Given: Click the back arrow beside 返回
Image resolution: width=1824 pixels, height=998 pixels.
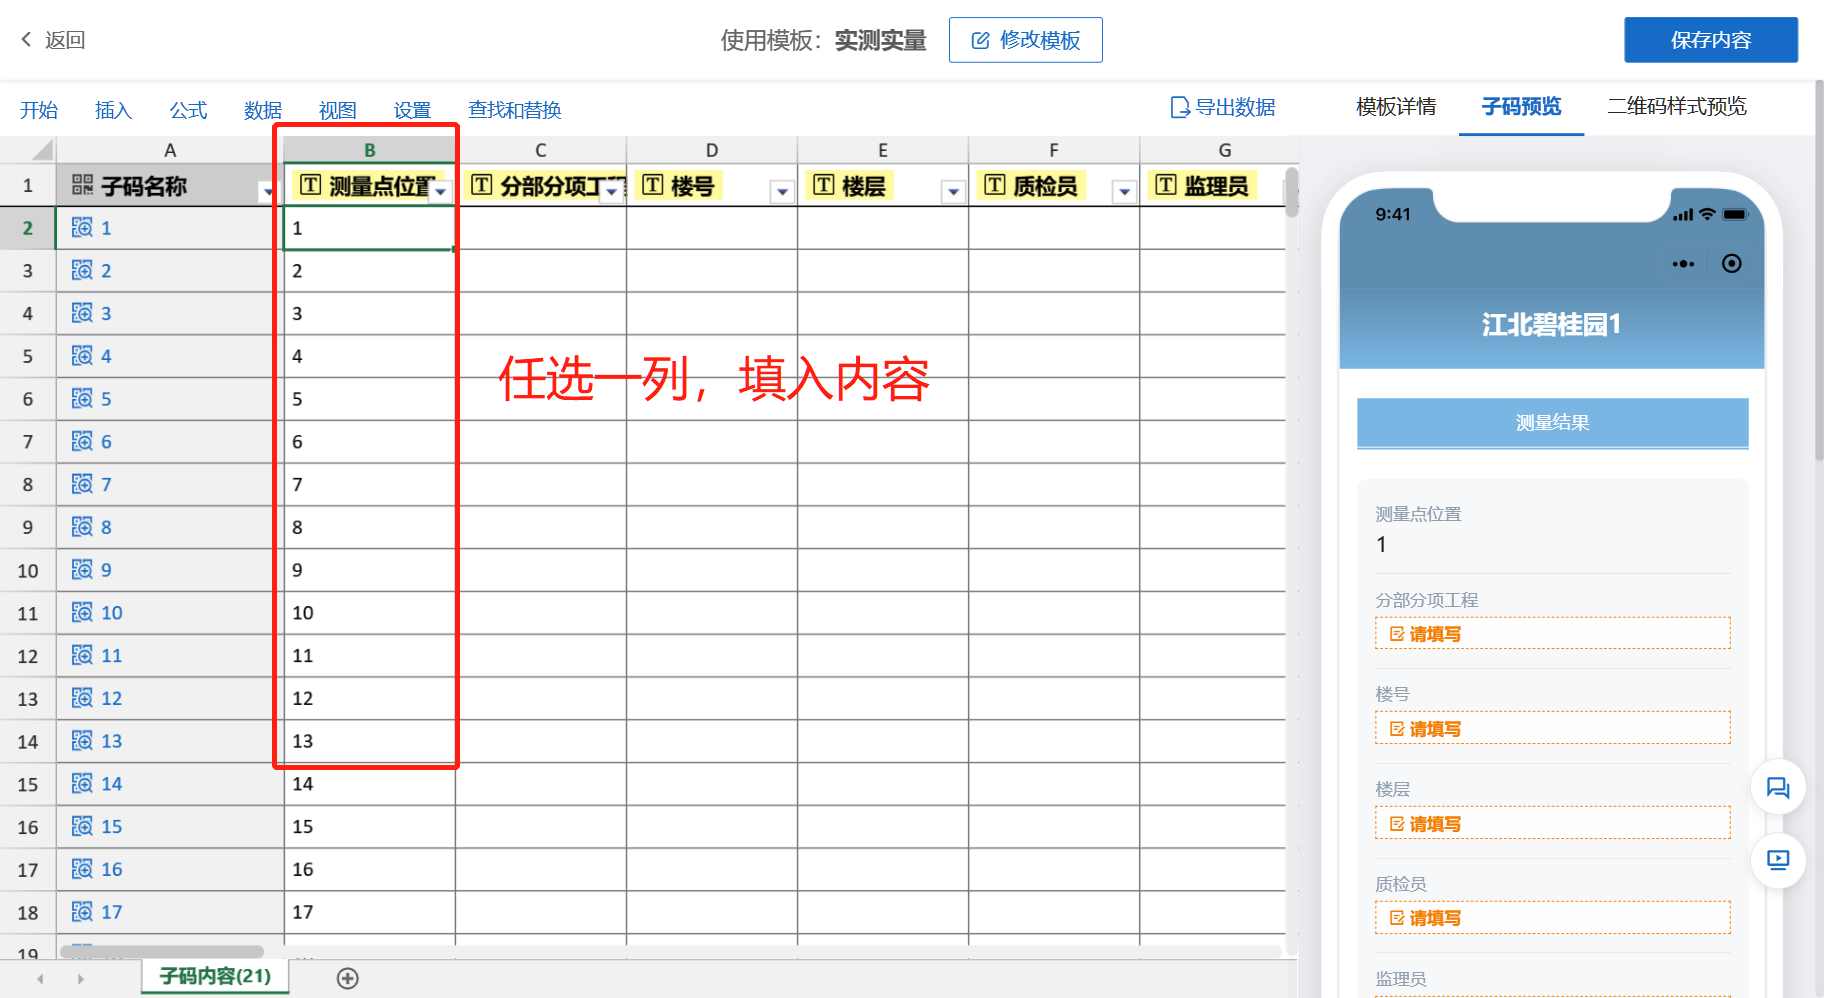Looking at the screenshot, I should (25, 39).
